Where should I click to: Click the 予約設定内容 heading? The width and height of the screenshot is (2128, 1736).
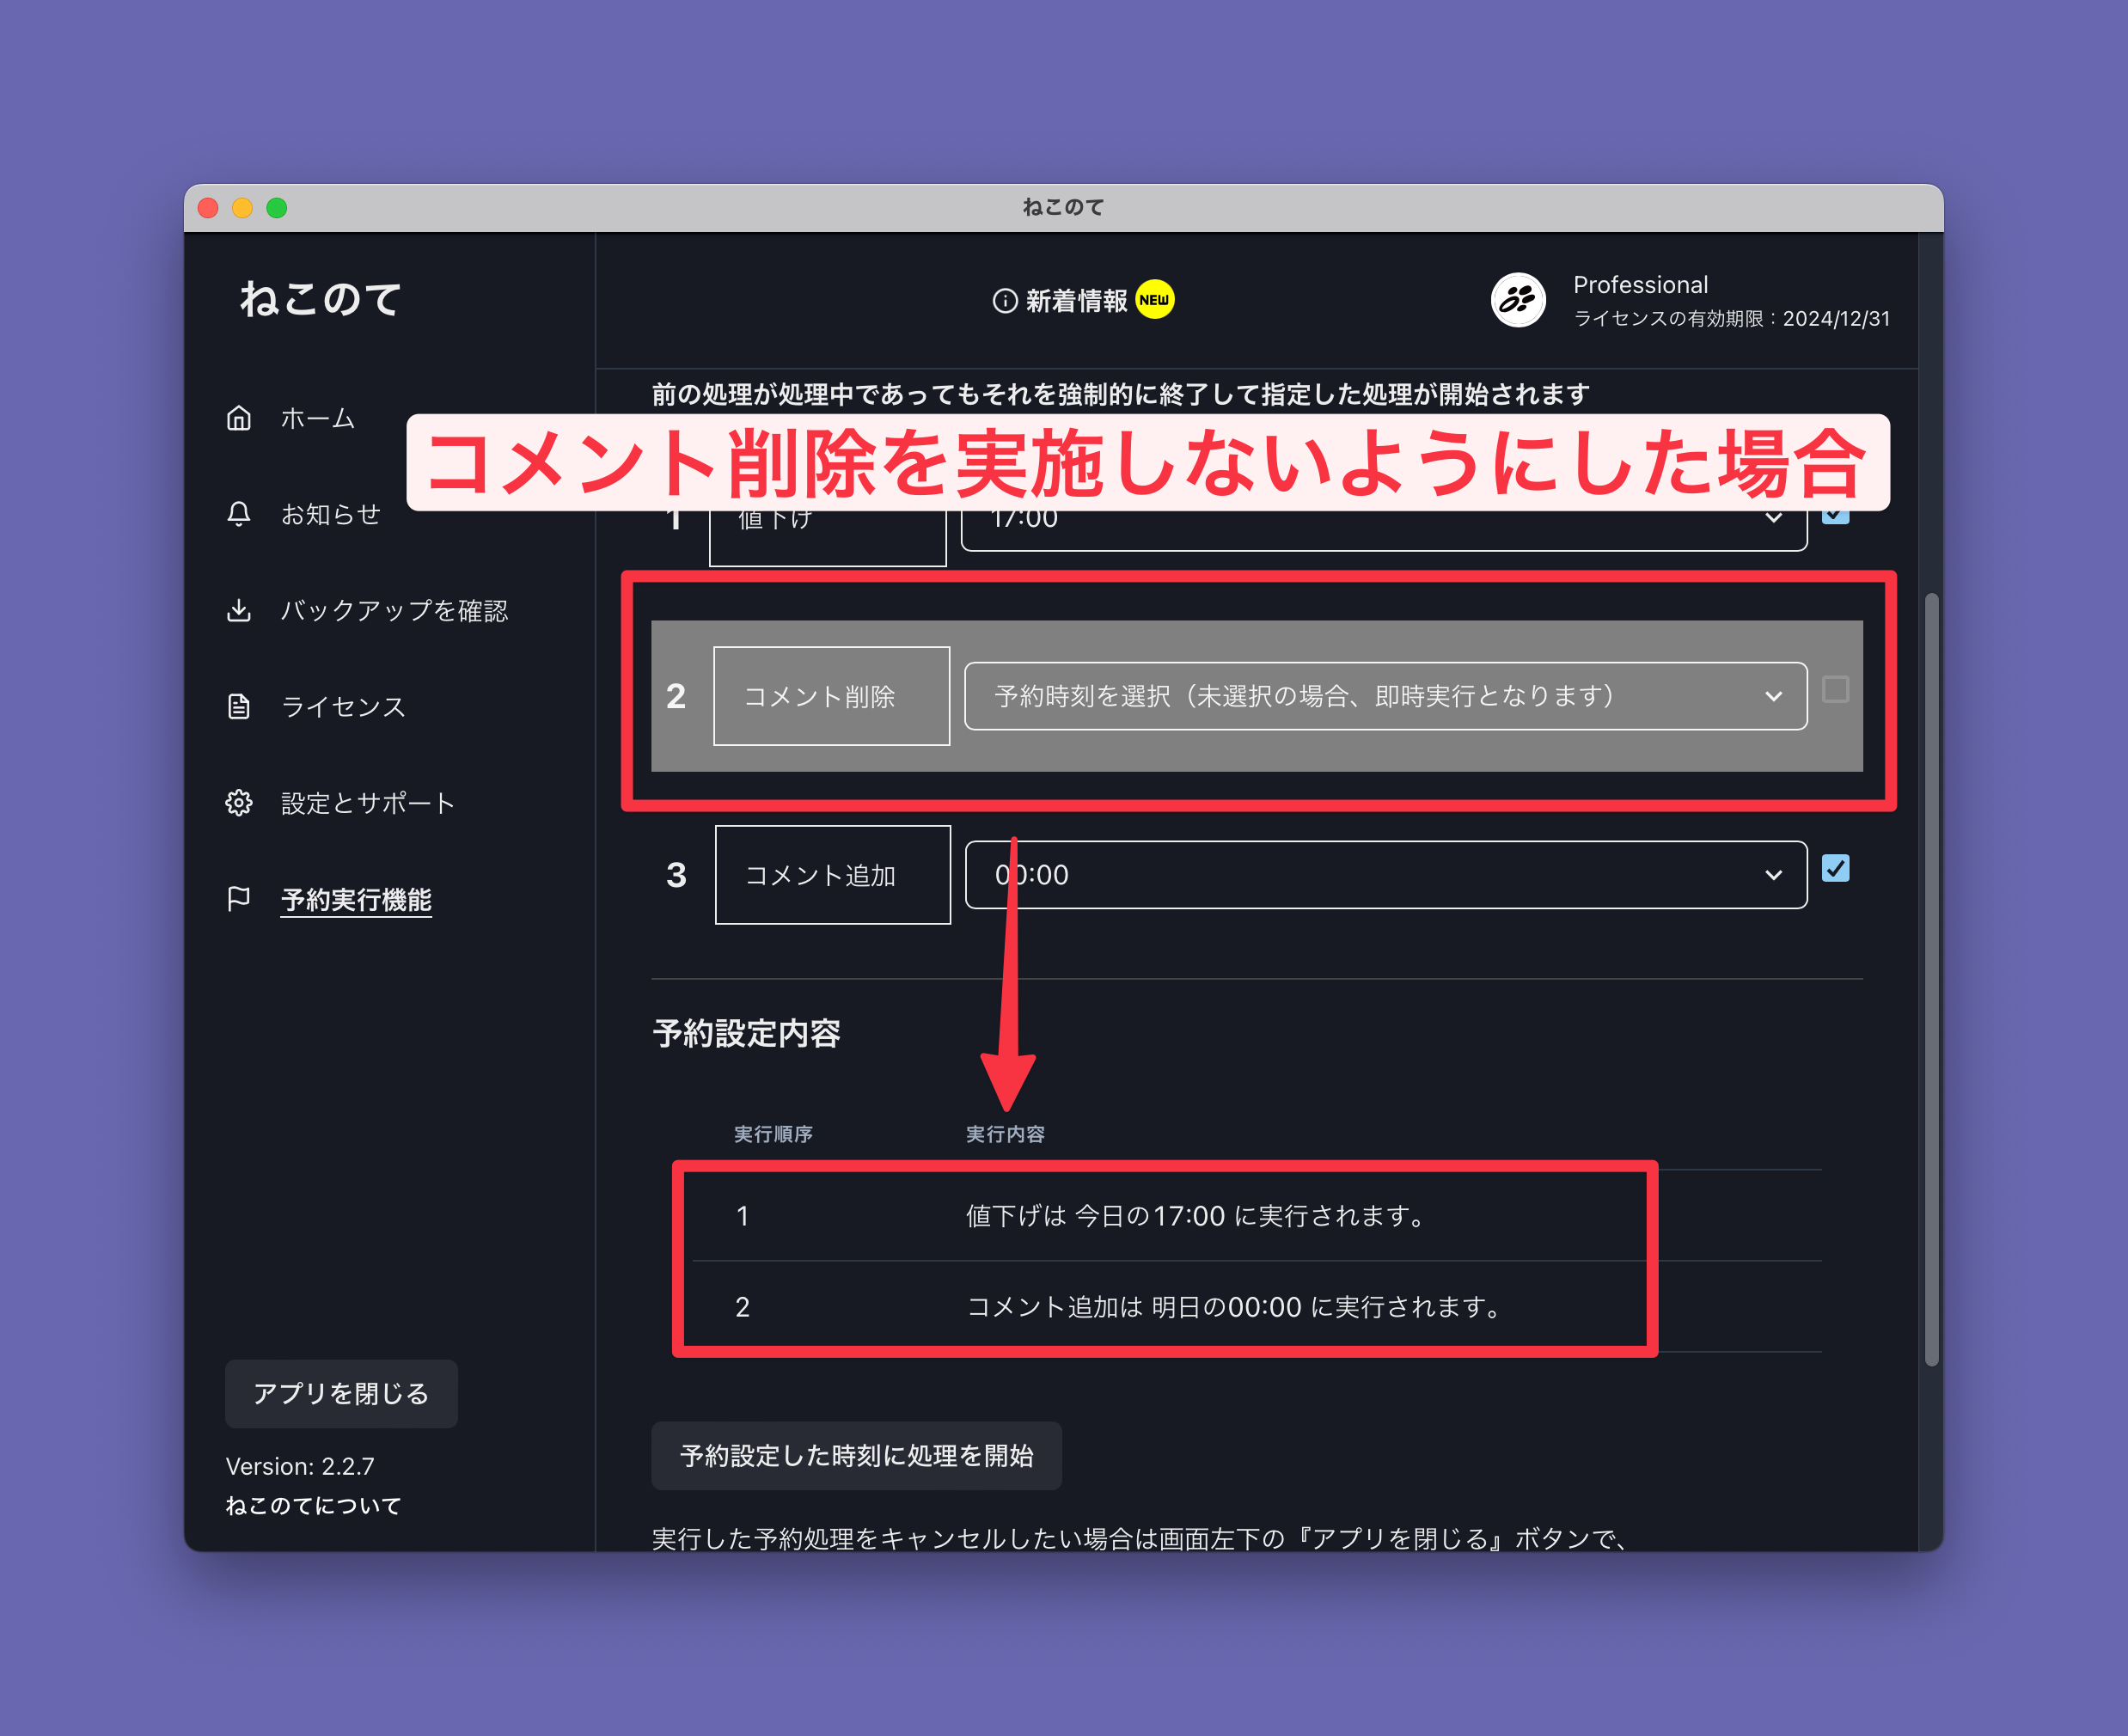click(746, 1033)
